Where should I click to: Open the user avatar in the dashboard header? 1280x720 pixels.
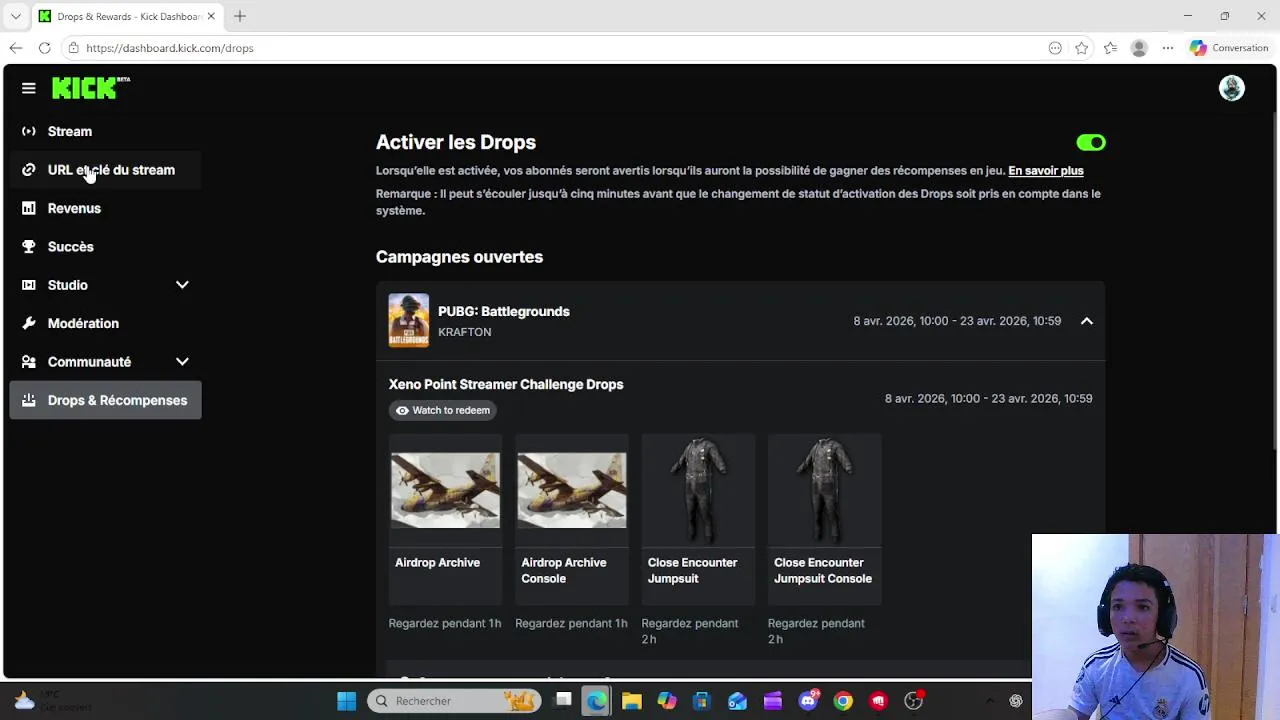tap(1232, 88)
